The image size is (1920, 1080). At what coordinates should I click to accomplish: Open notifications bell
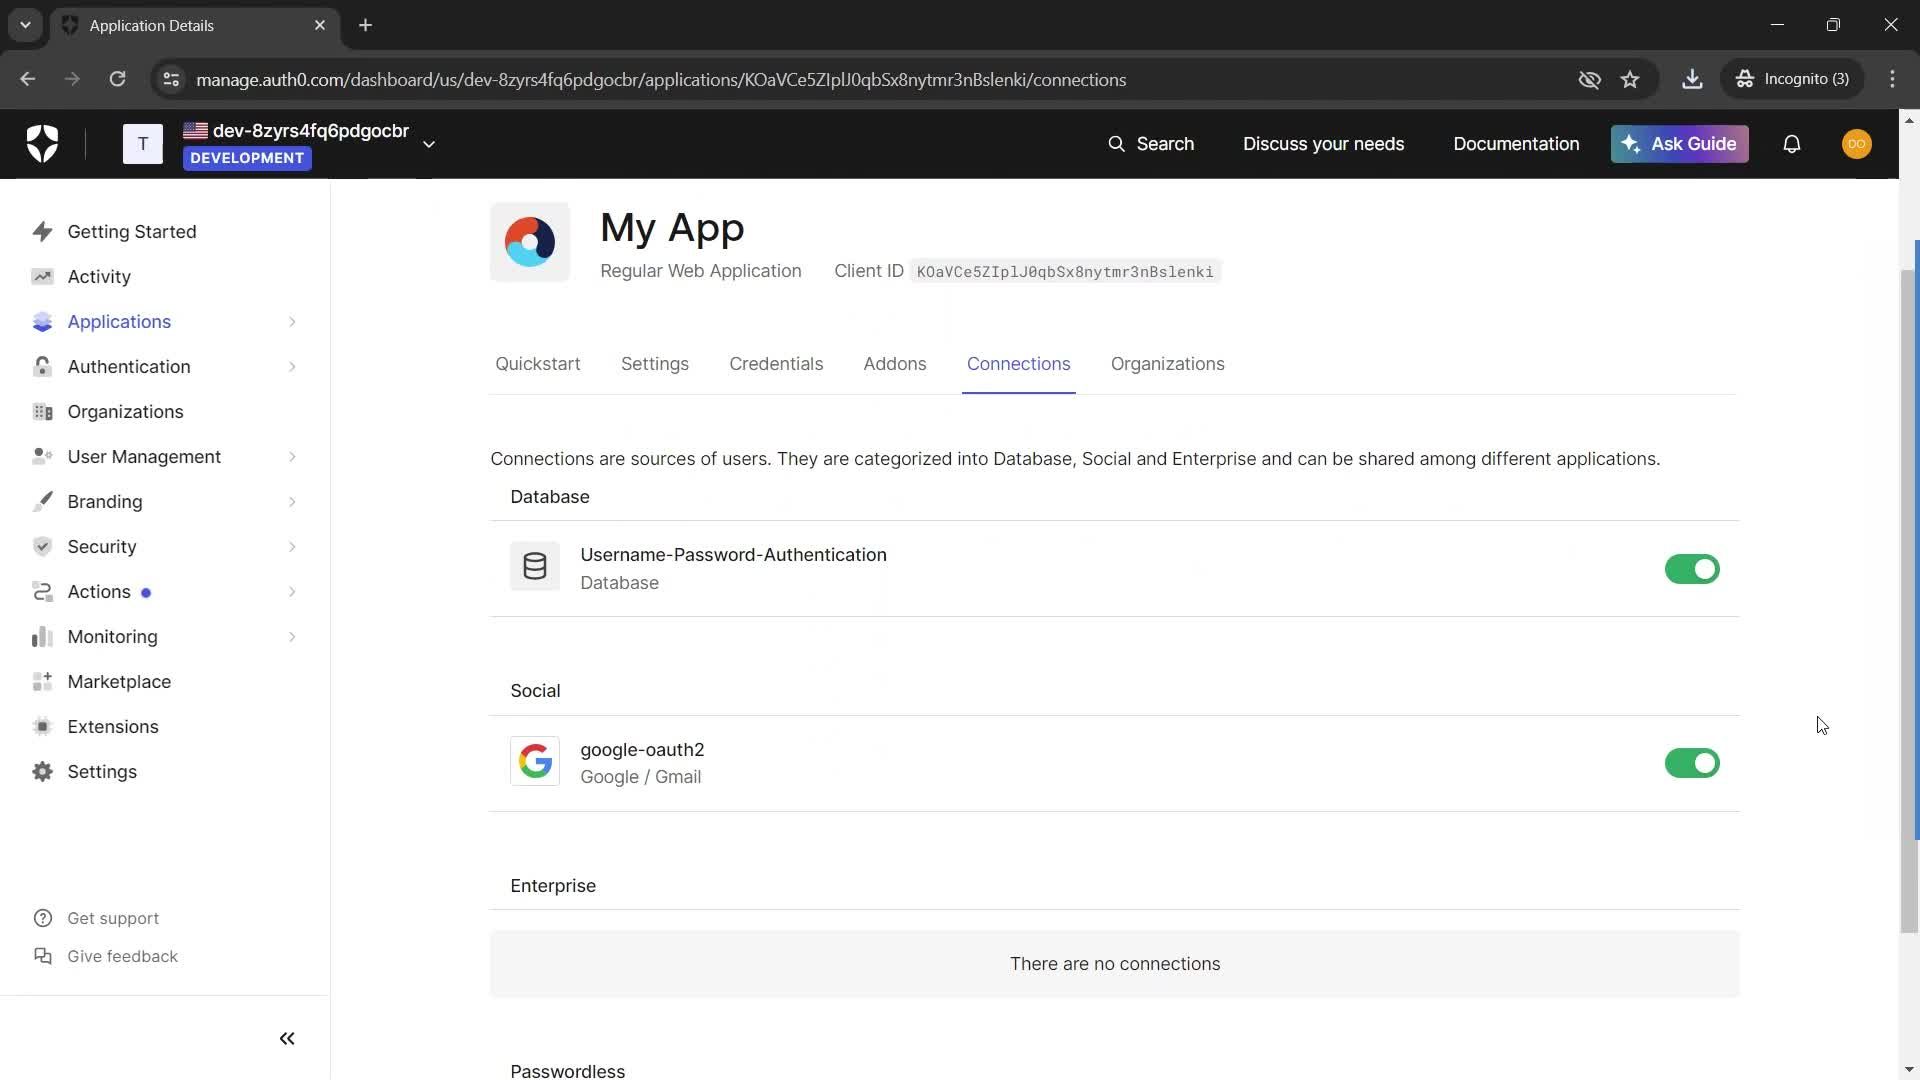[1792, 144]
